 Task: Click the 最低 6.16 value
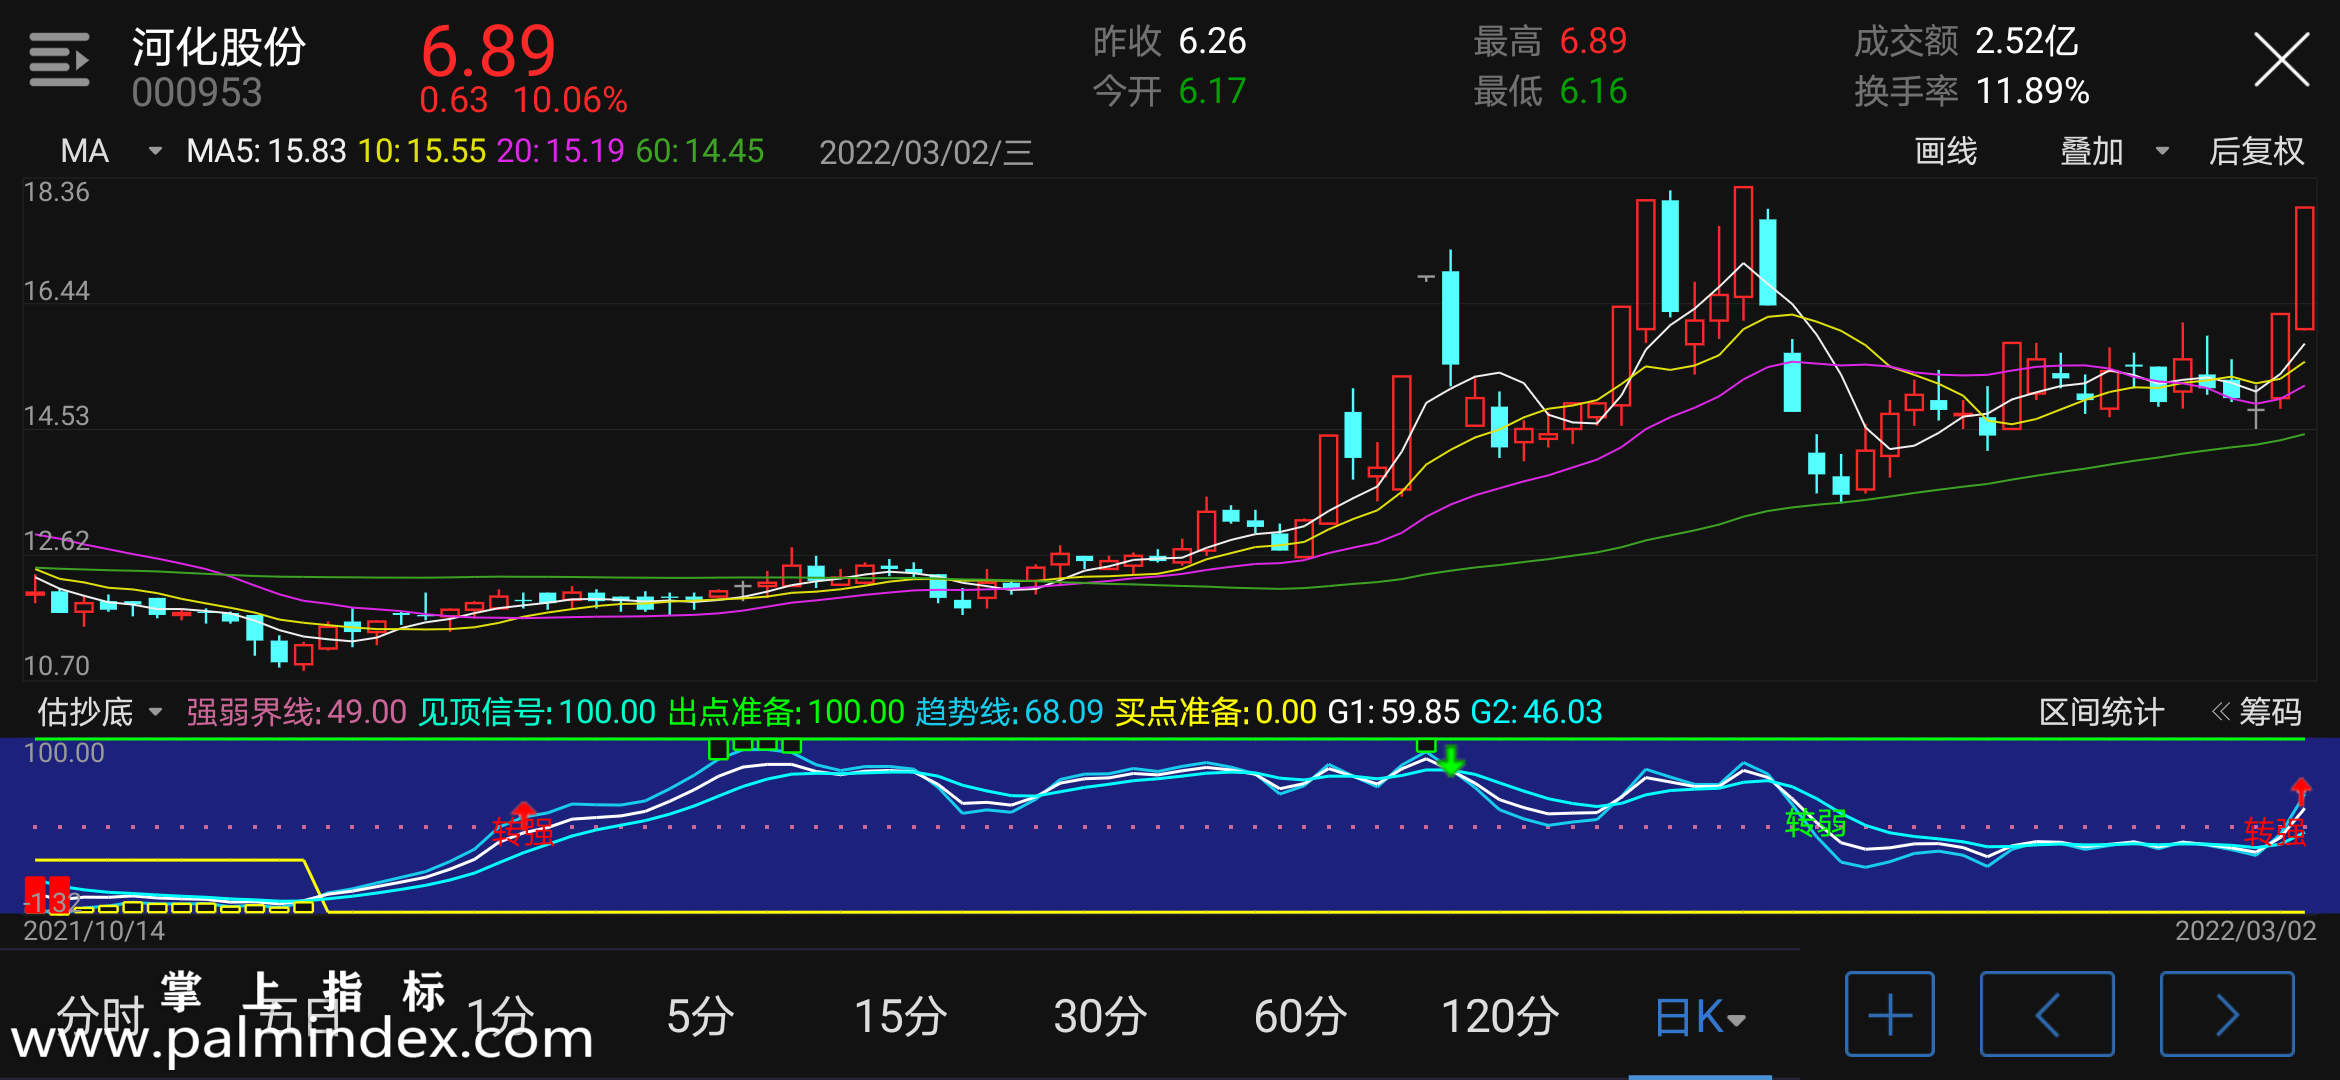coord(1550,91)
